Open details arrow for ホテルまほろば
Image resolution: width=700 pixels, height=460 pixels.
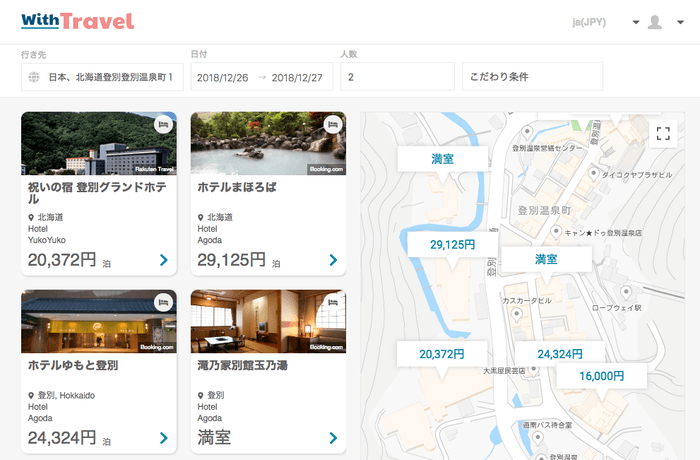tap(333, 261)
